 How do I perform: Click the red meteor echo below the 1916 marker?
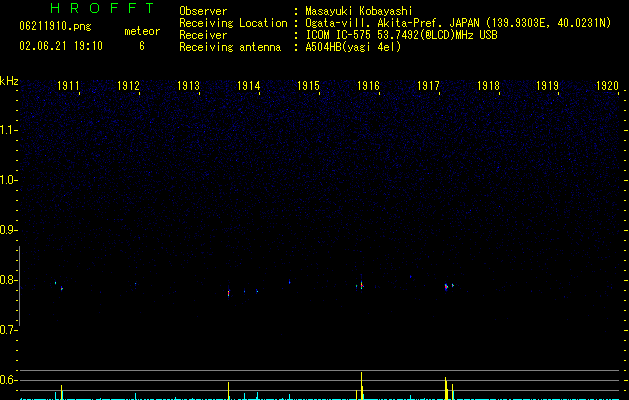click(361, 286)
